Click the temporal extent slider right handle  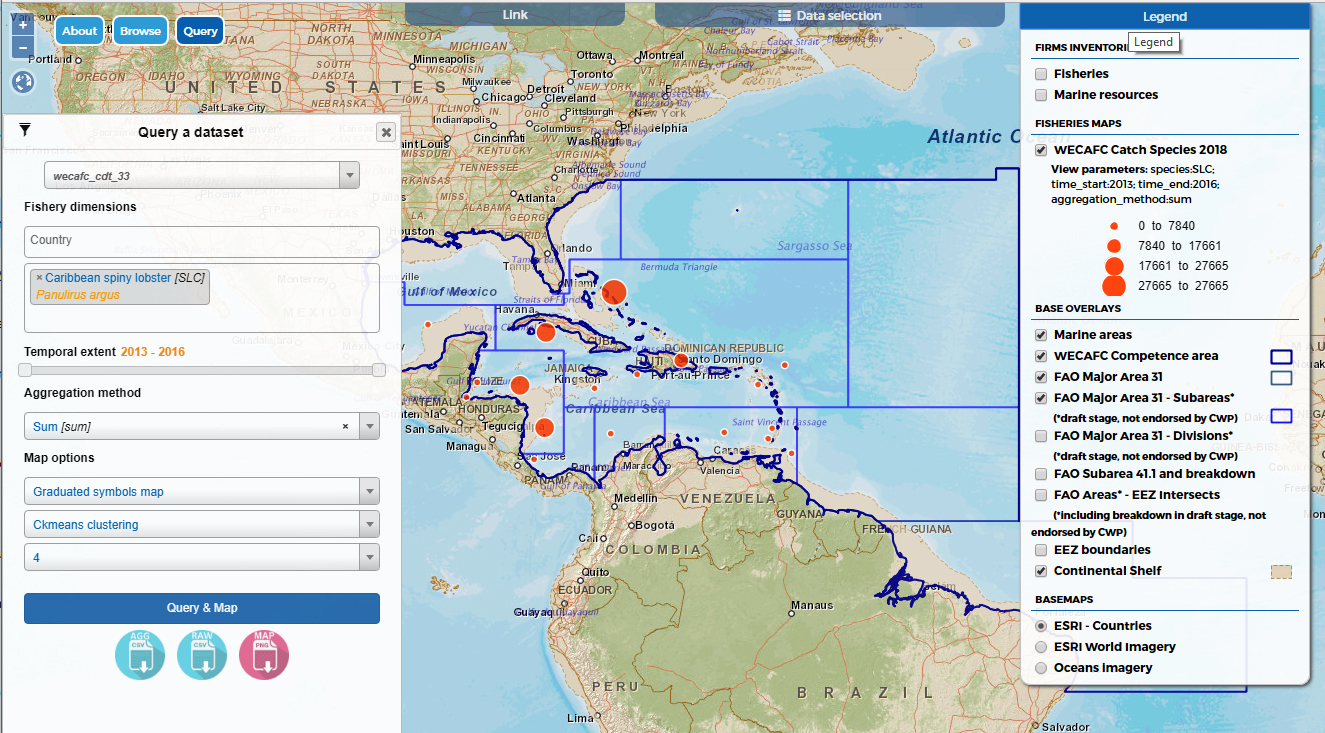tap(379, 370)
